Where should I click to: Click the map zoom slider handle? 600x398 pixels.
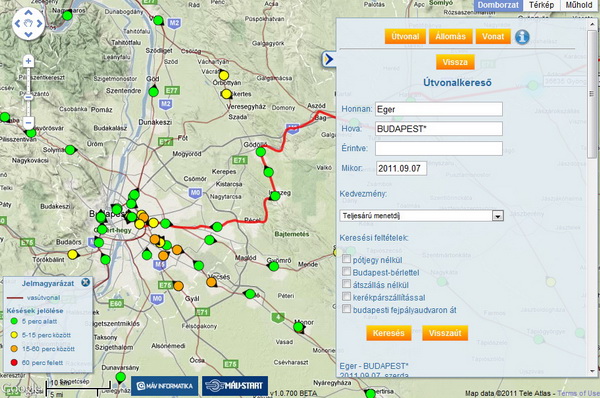(28, 98)
